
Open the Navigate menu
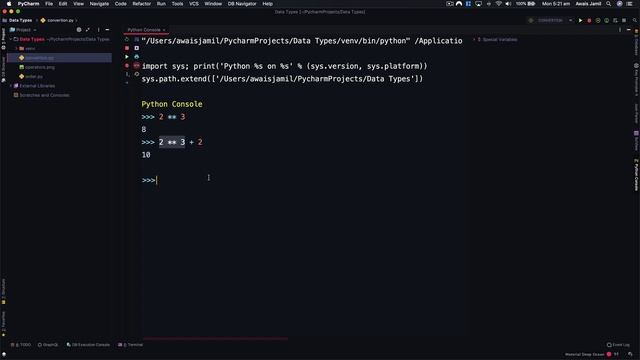click(x=99, y=4)
